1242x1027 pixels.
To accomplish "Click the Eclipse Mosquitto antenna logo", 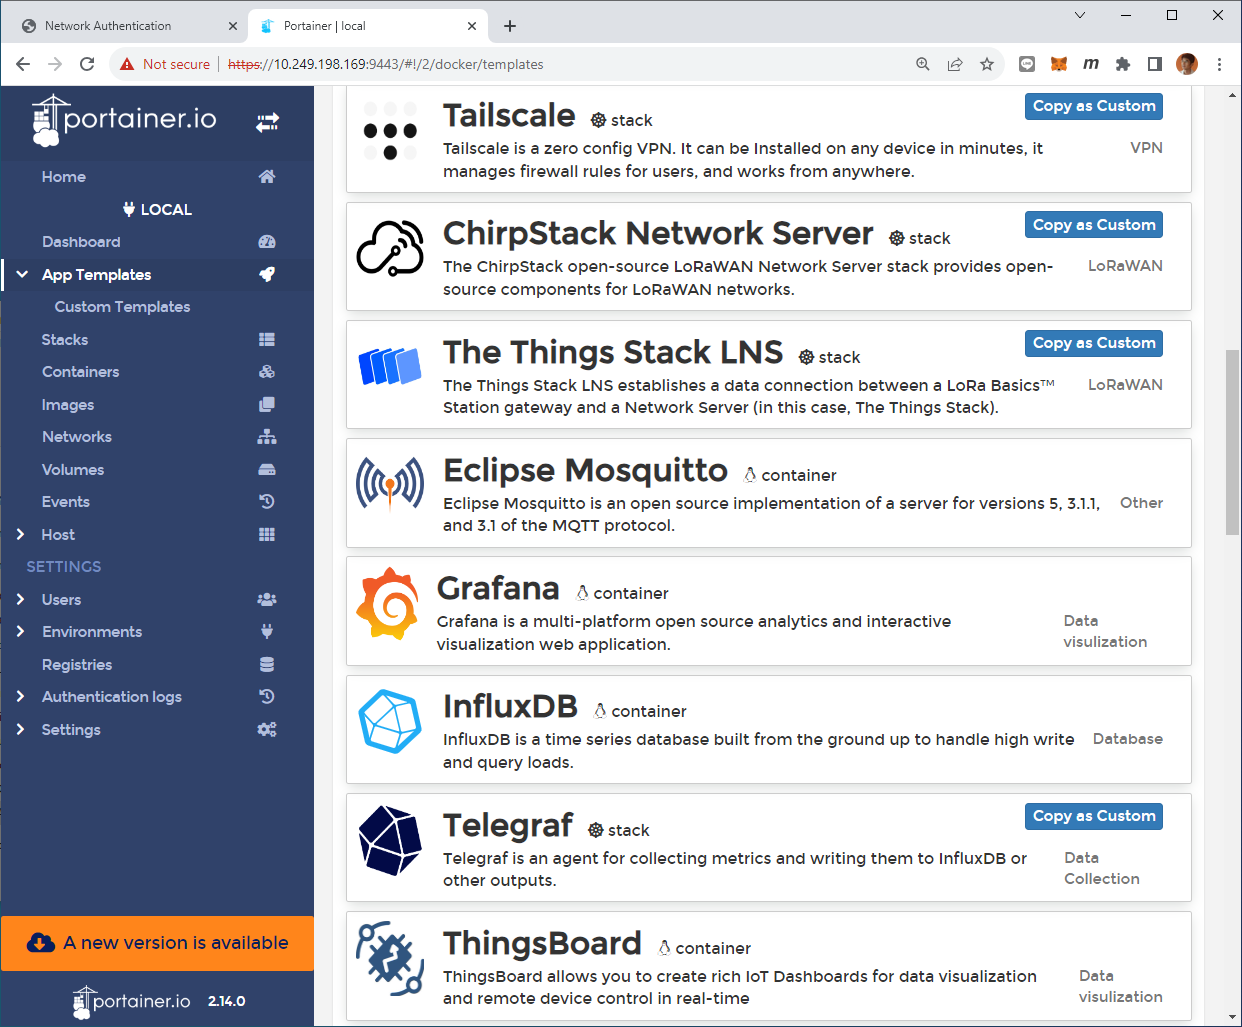I will click(390, 483).
